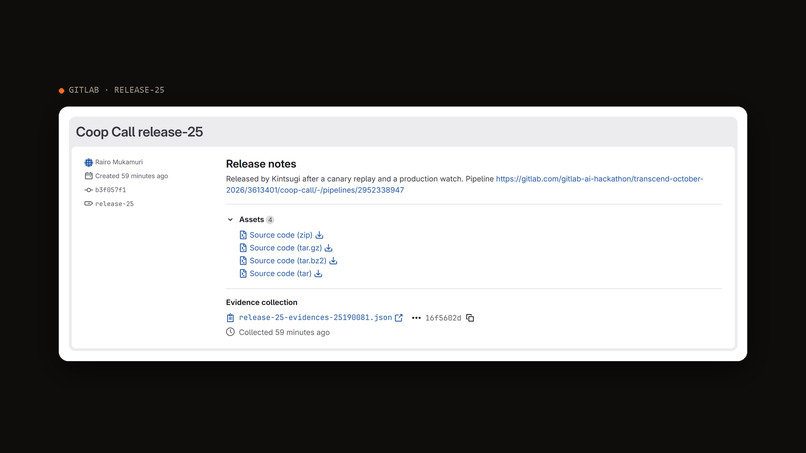Click the commit icon beside b3f057f1
Screen dimensions: 806x453
point(88,190)
